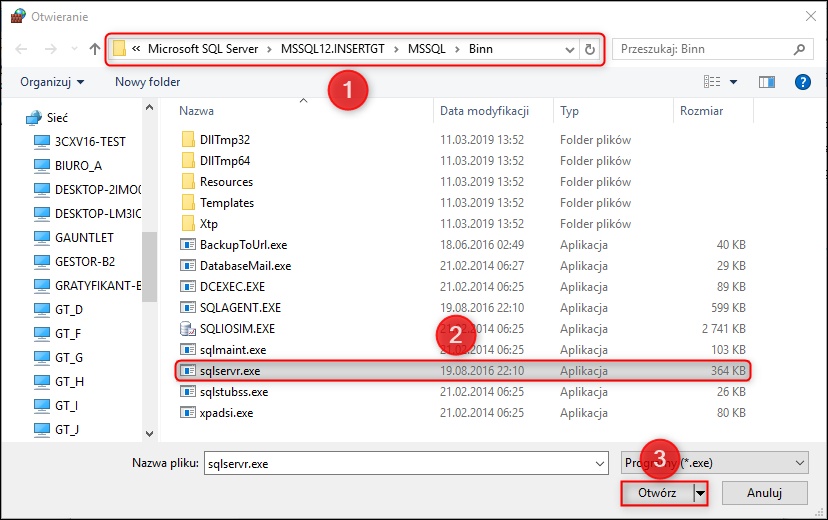
Task: Select MSSQL12.INSERTGT in breadcrumb path
Action: tap(333, 49)
